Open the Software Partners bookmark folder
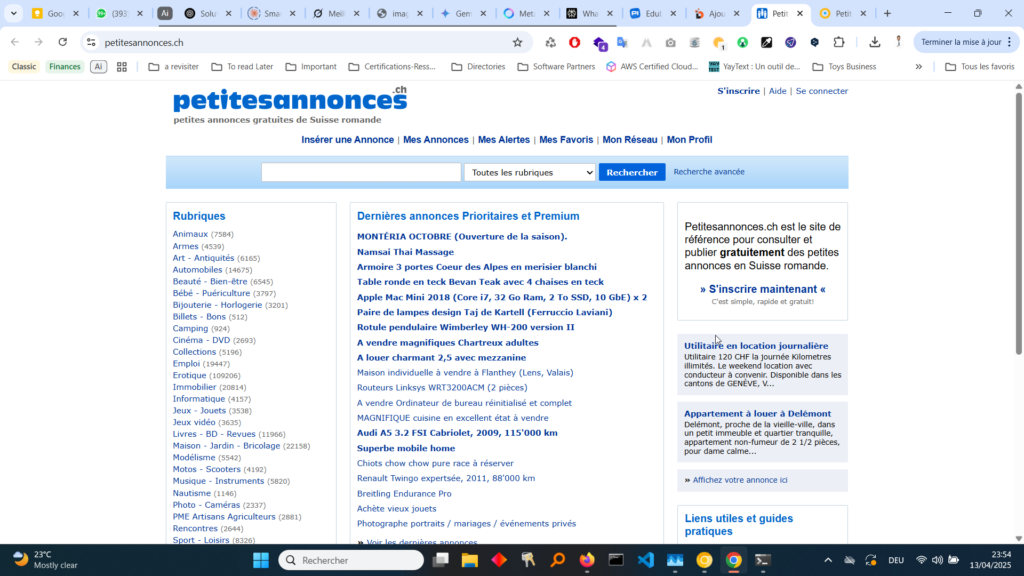The image size is (1024, 576). coord(556,67)
